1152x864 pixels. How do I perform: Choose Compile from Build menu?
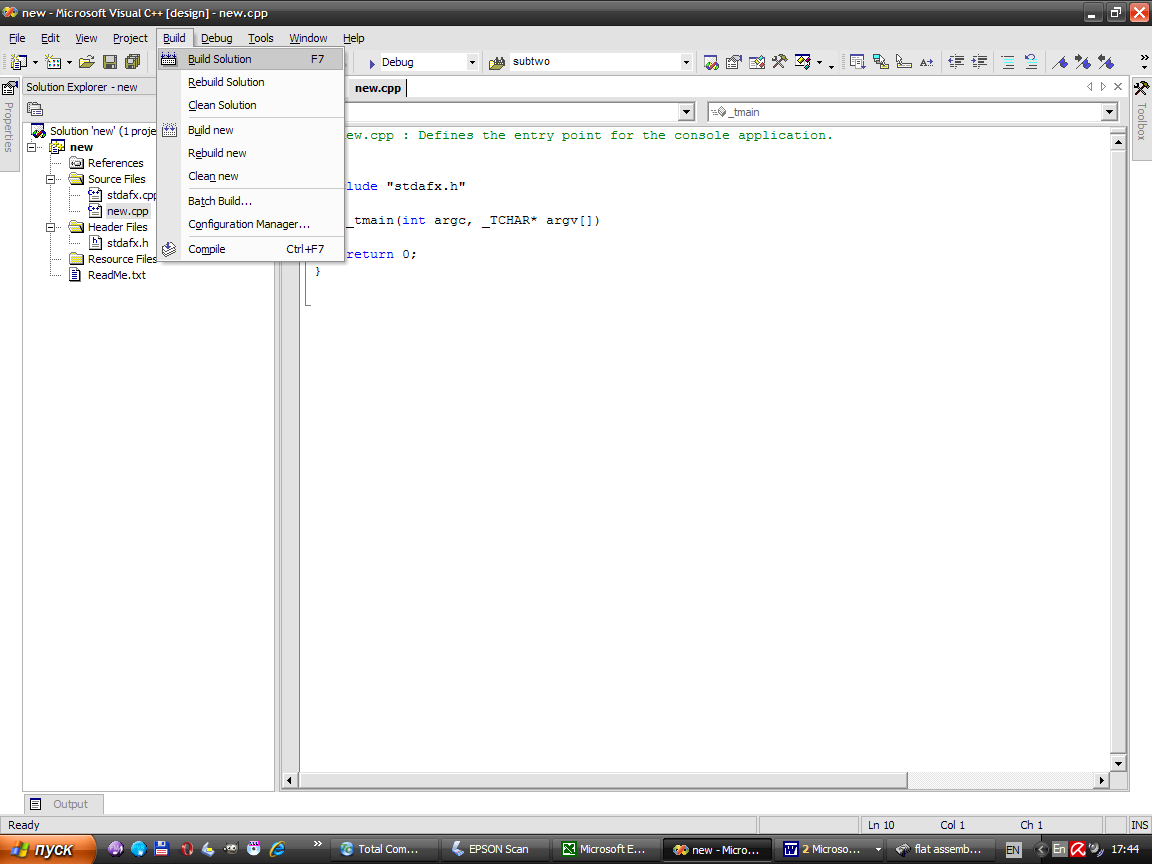(251, 249)
